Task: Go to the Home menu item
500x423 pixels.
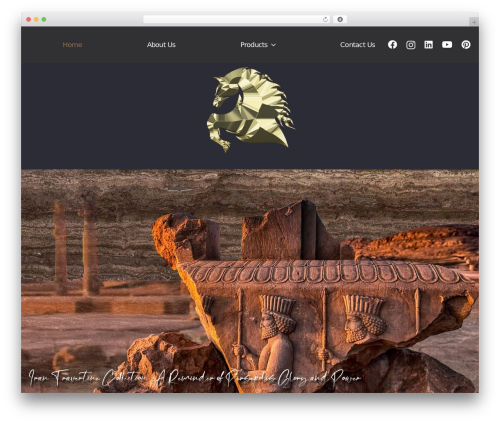Action: (x=72, y=45)
